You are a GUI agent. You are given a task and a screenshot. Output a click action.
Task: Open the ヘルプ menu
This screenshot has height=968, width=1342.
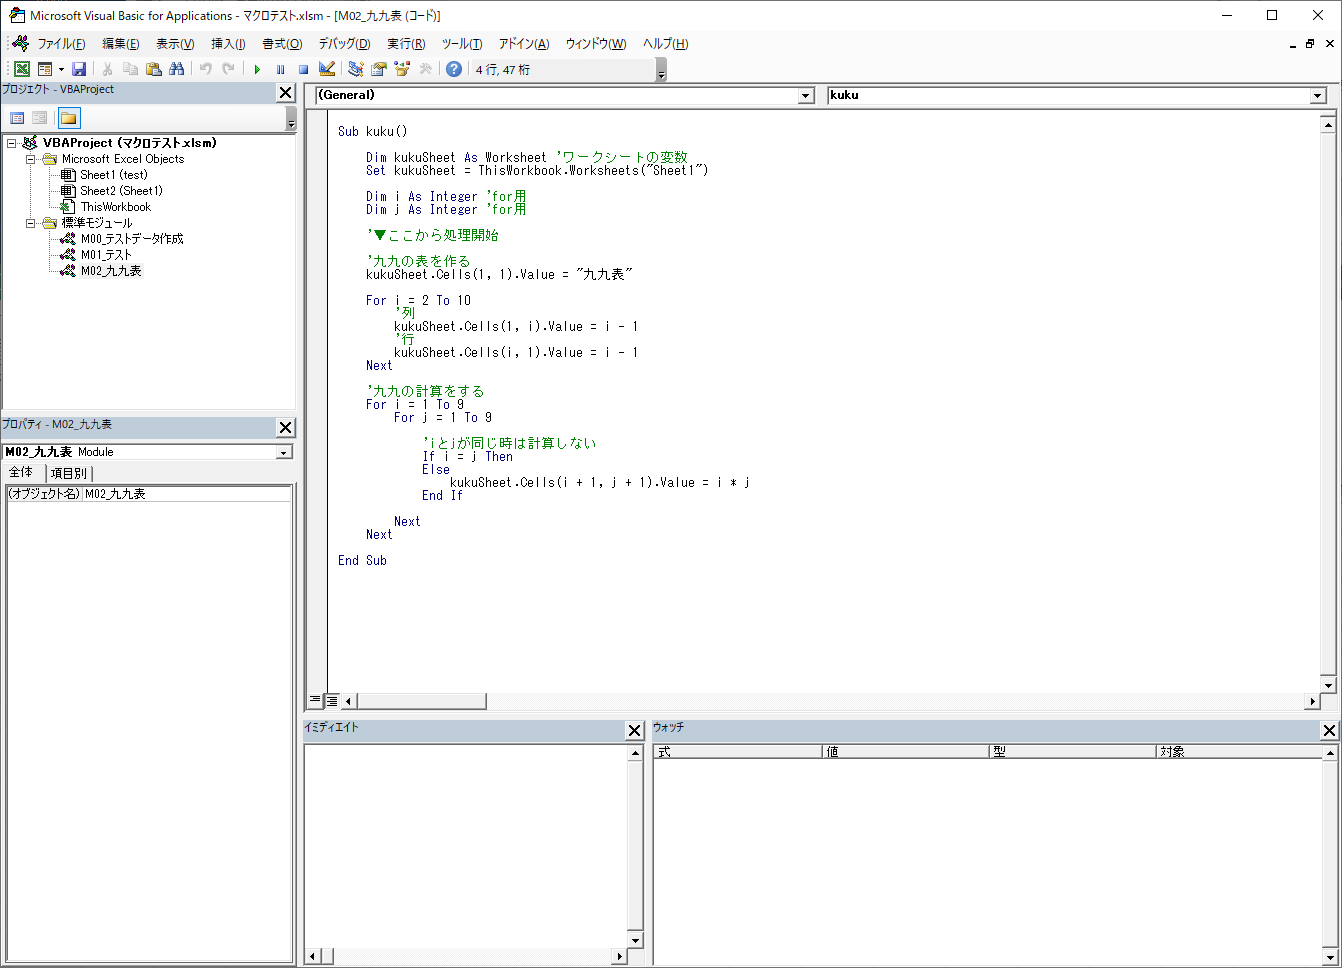point(665,44)
